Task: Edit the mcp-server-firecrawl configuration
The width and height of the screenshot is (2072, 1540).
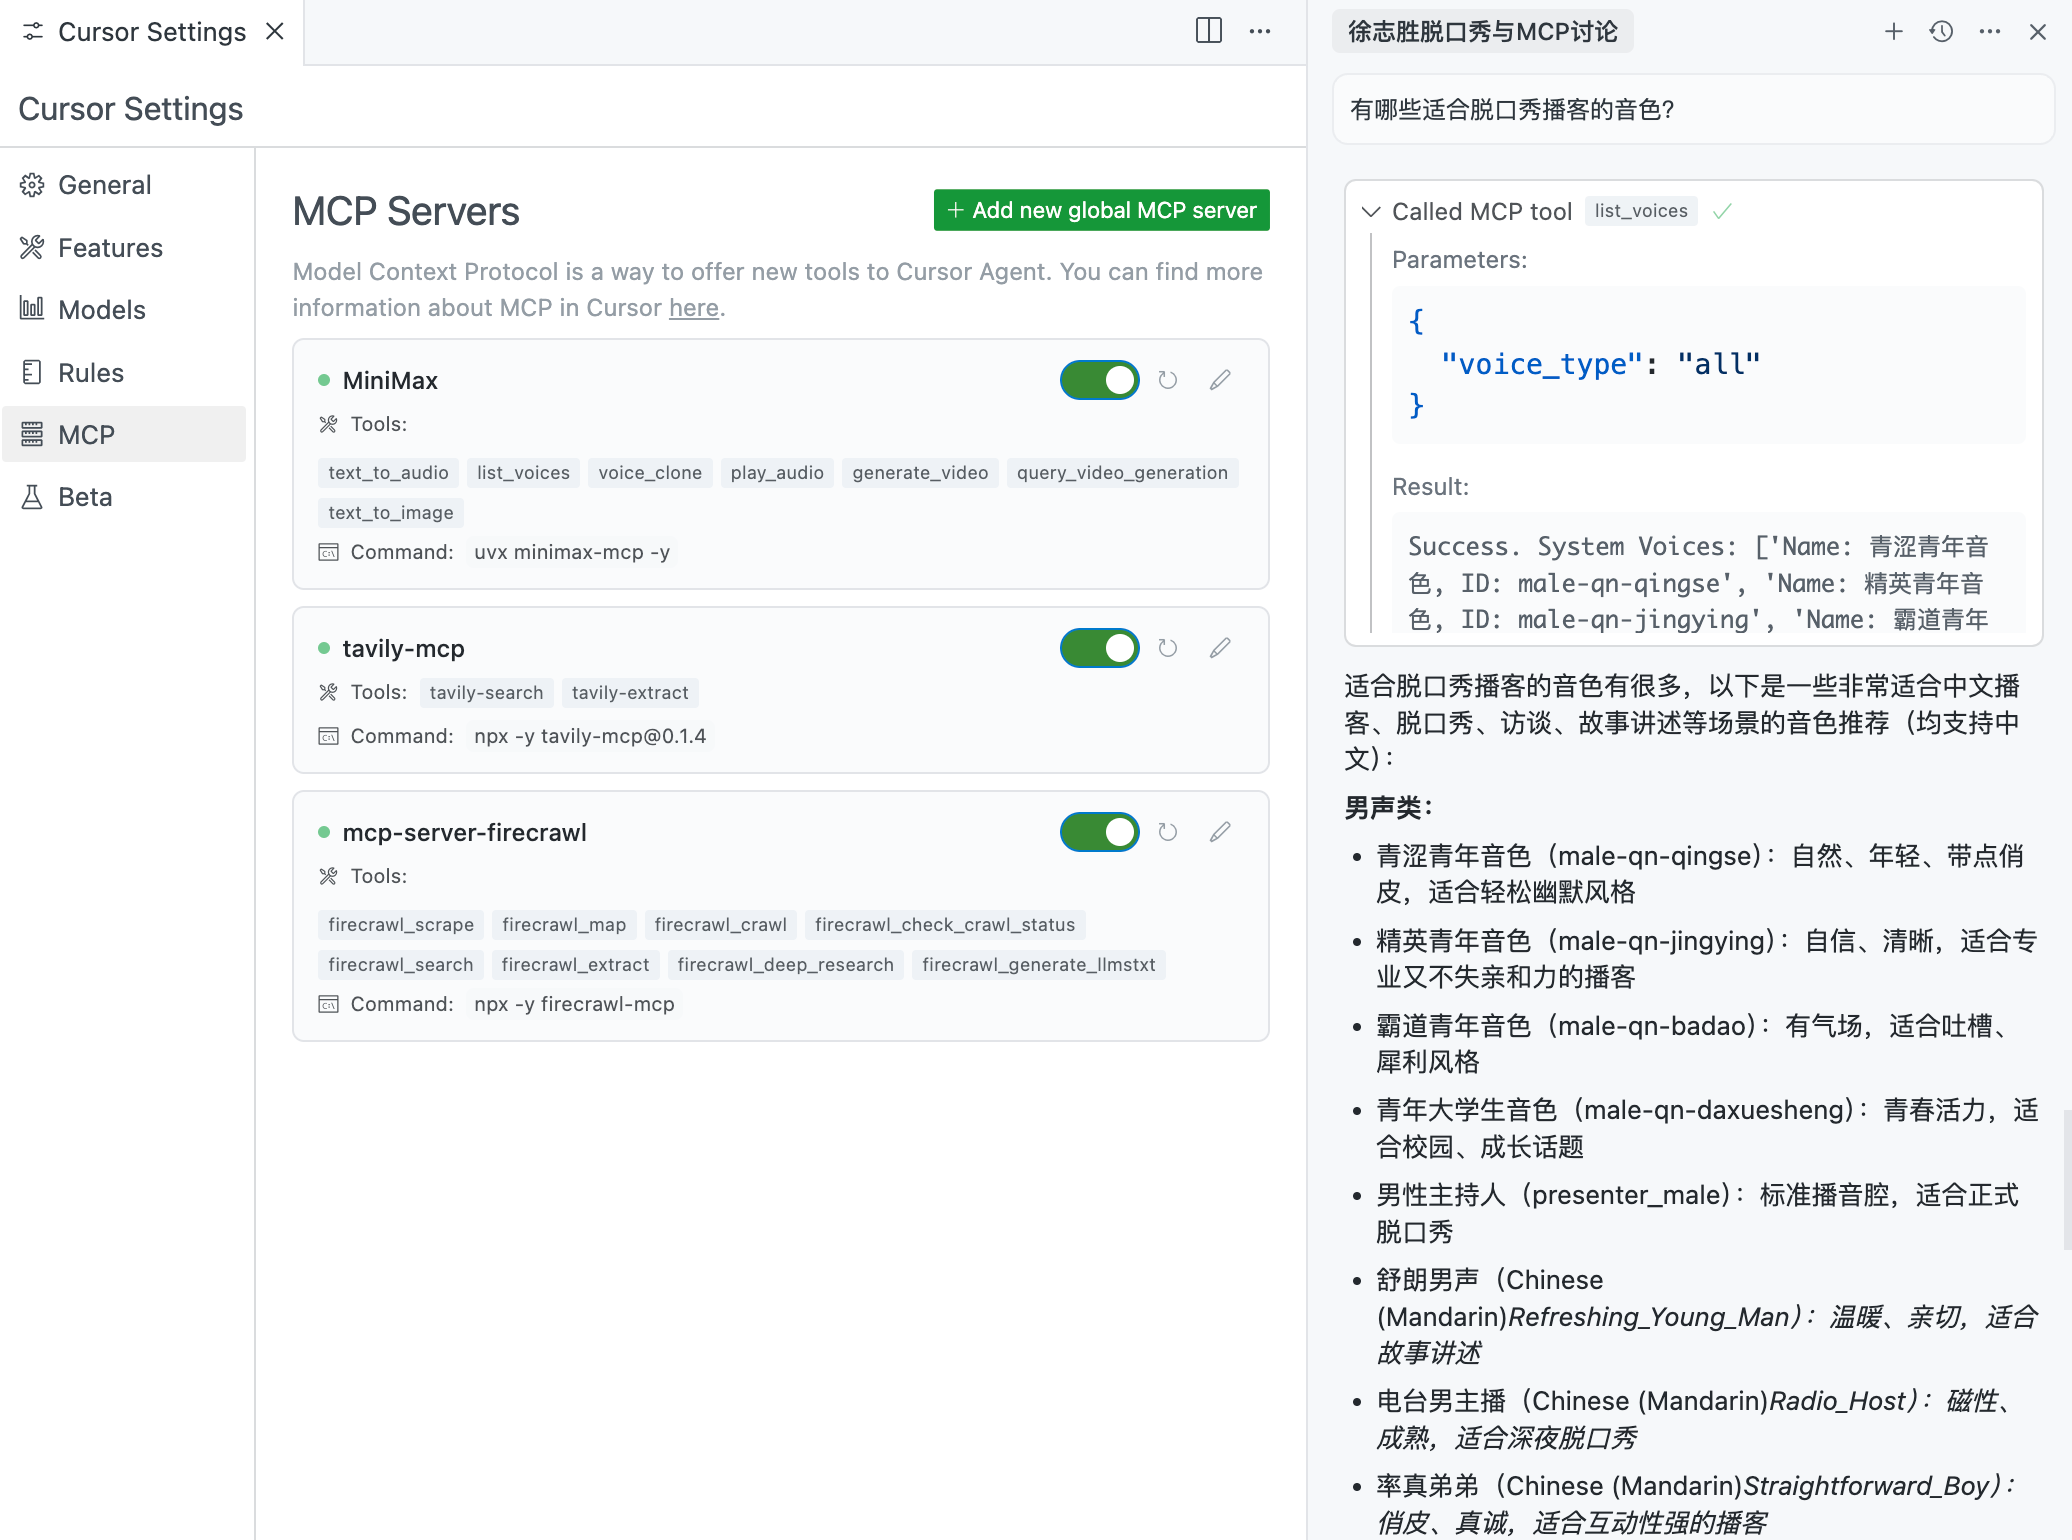Action: tap(1220, 832)
